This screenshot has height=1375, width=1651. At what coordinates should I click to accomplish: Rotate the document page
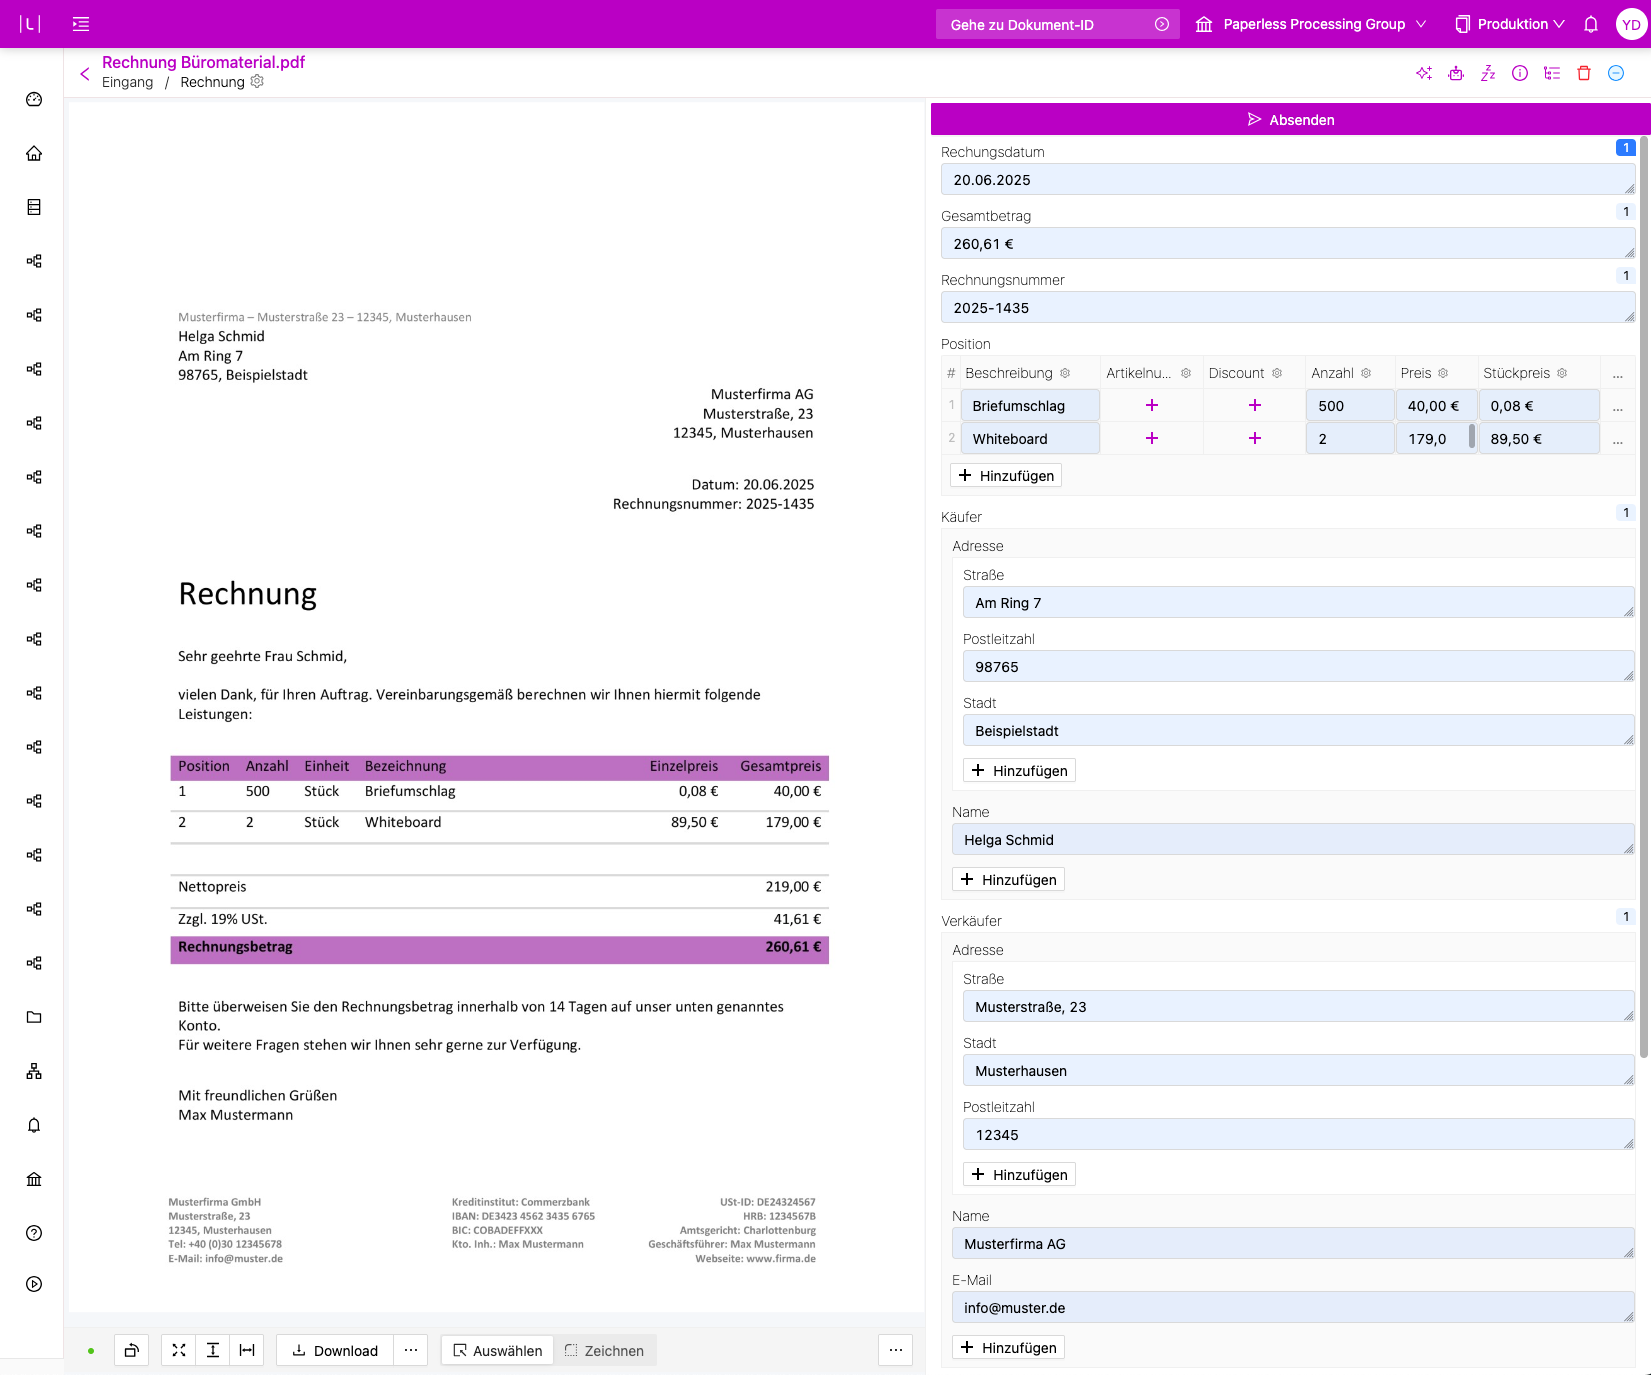click(131, 1350)
